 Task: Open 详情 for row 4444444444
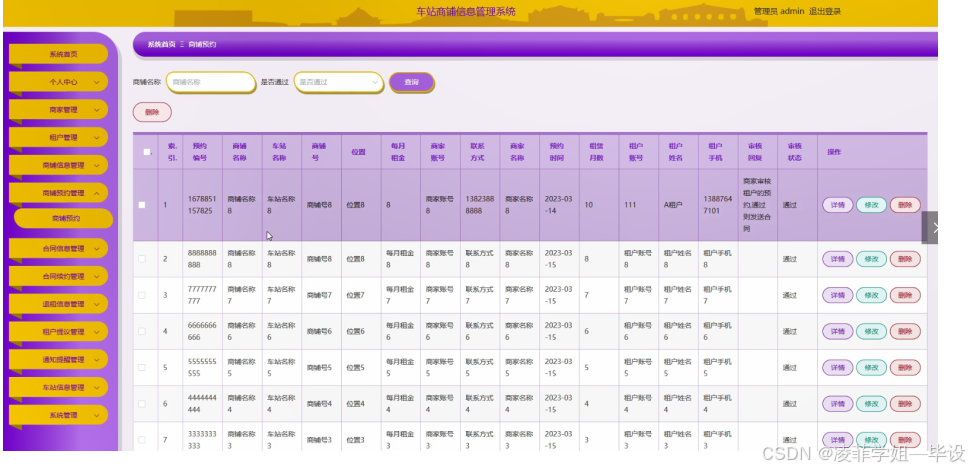coord(837,404)
